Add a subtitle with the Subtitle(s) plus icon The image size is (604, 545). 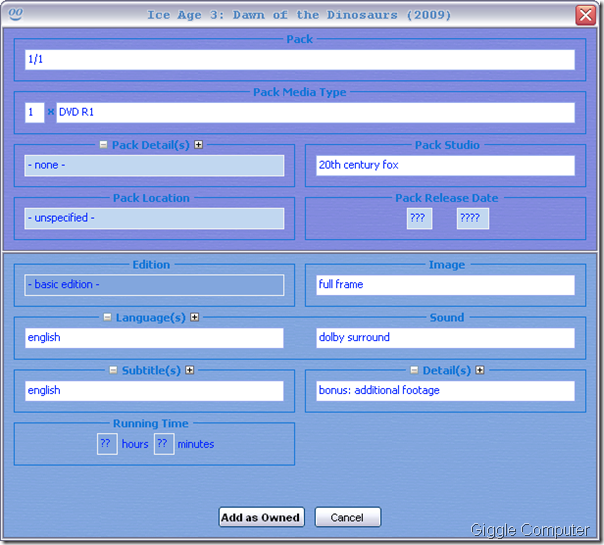point(190,370)
